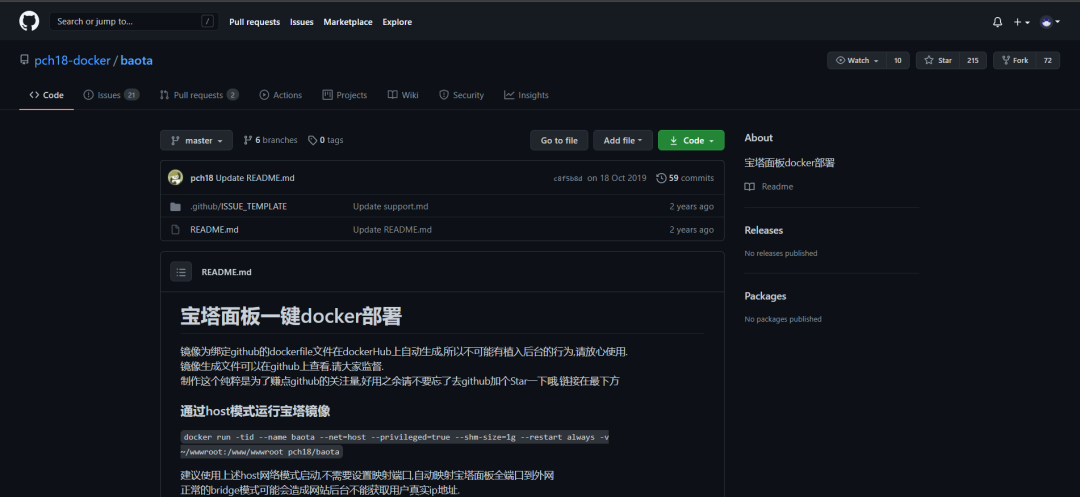Screen dimensions: 1080x497
Task: View the 6 branches link
Action: pos(270,140)
